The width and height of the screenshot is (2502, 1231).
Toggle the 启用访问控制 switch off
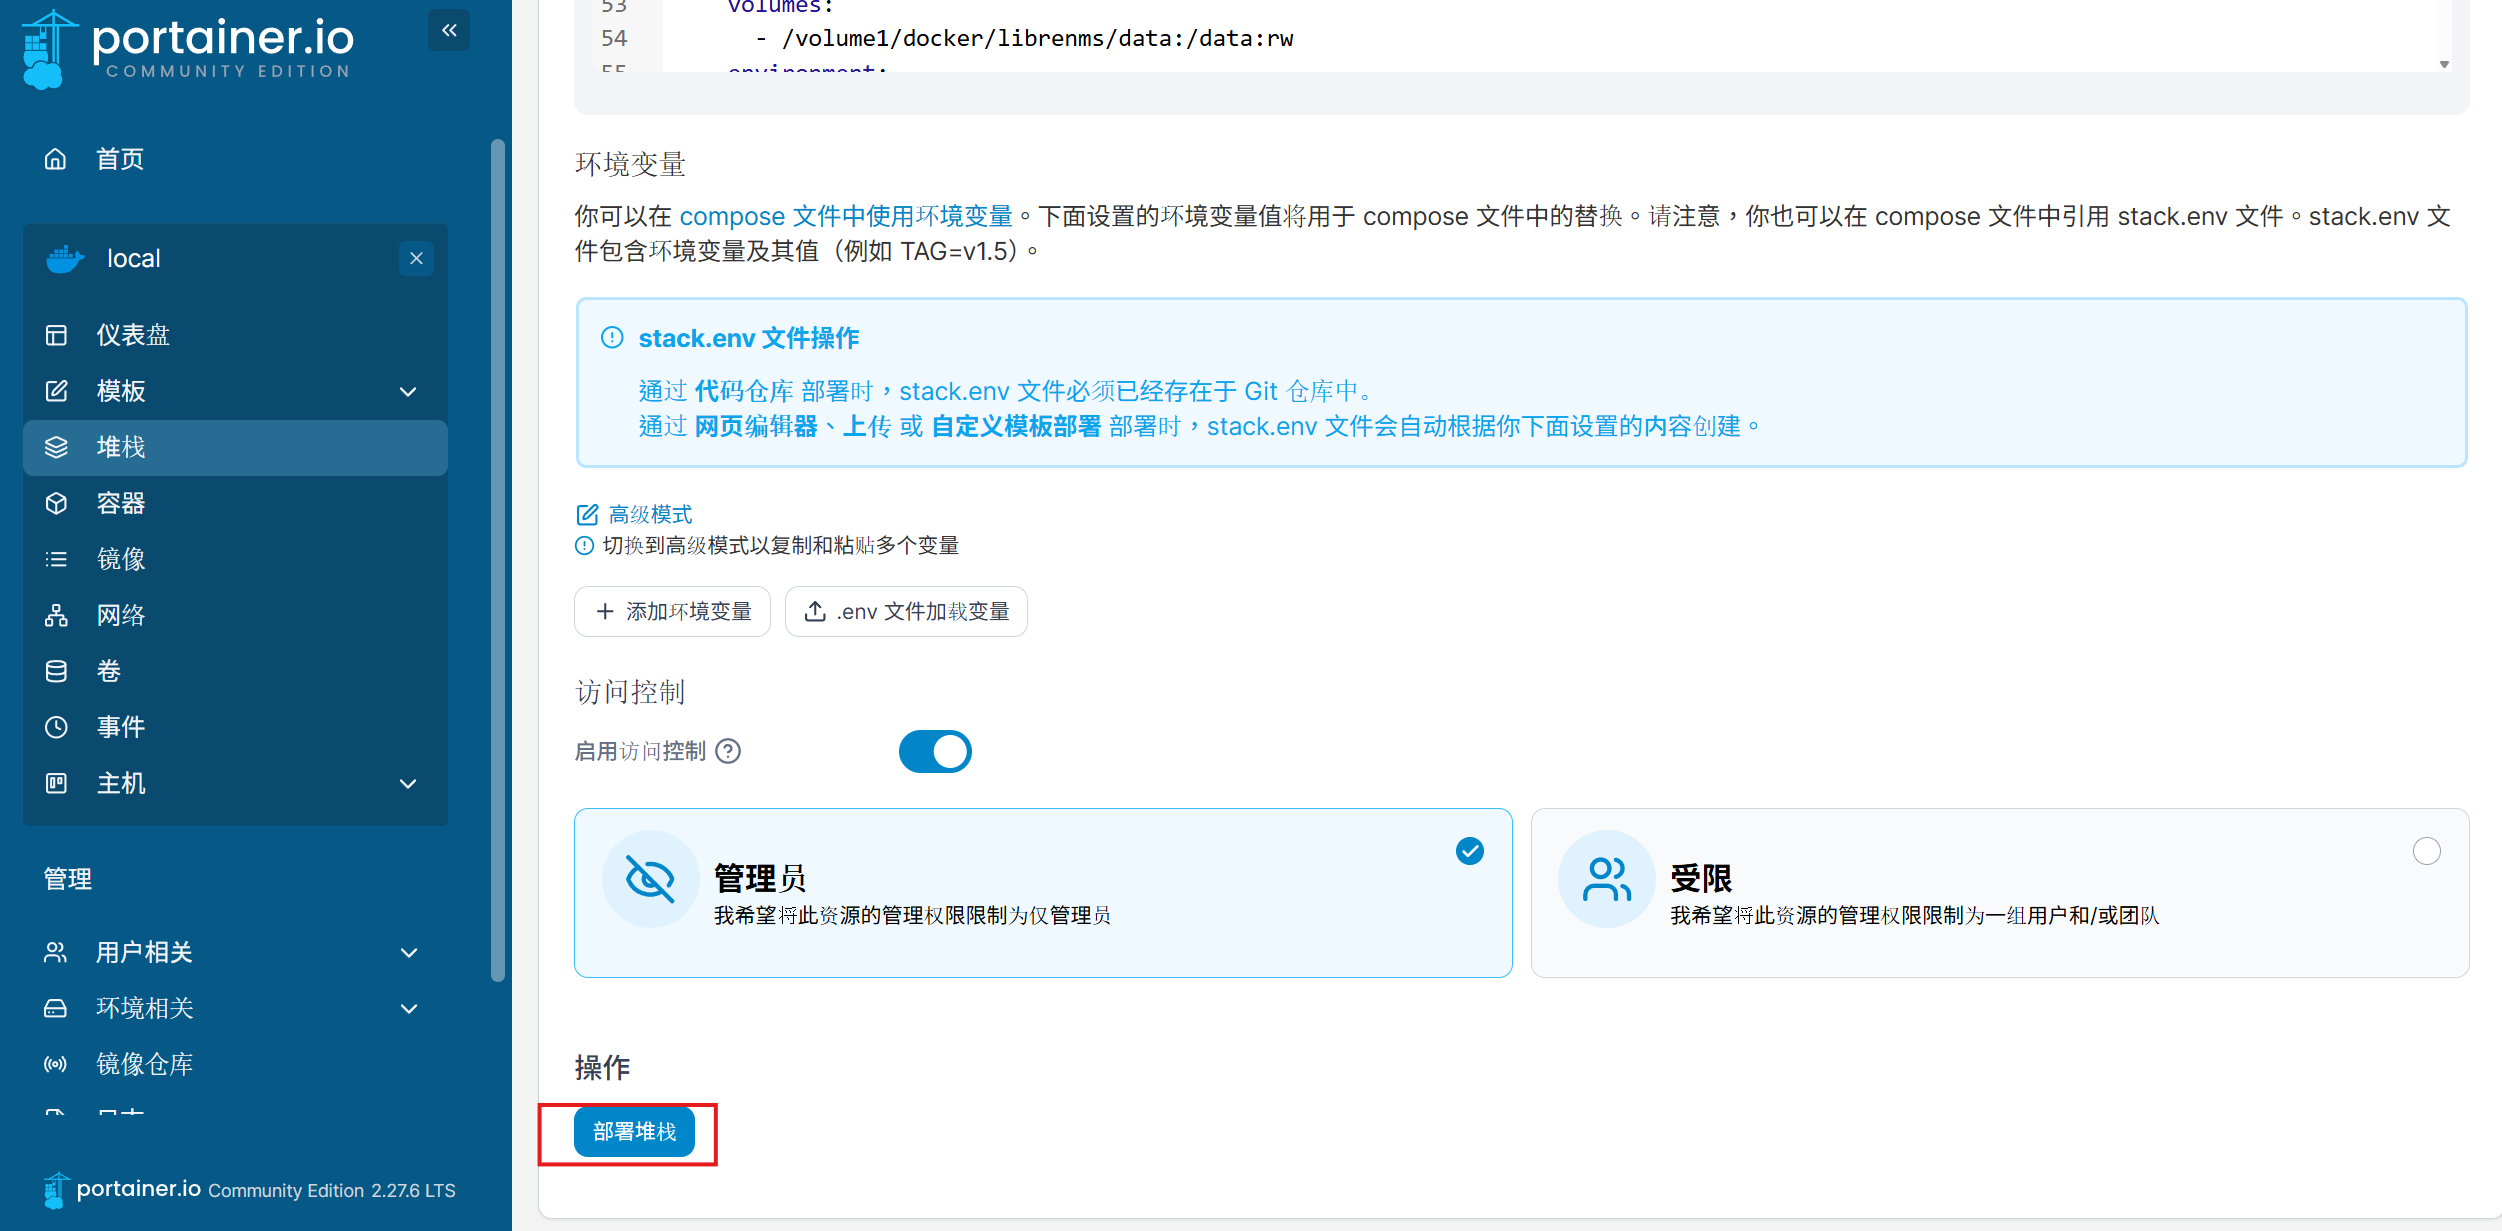pos(934,751)
